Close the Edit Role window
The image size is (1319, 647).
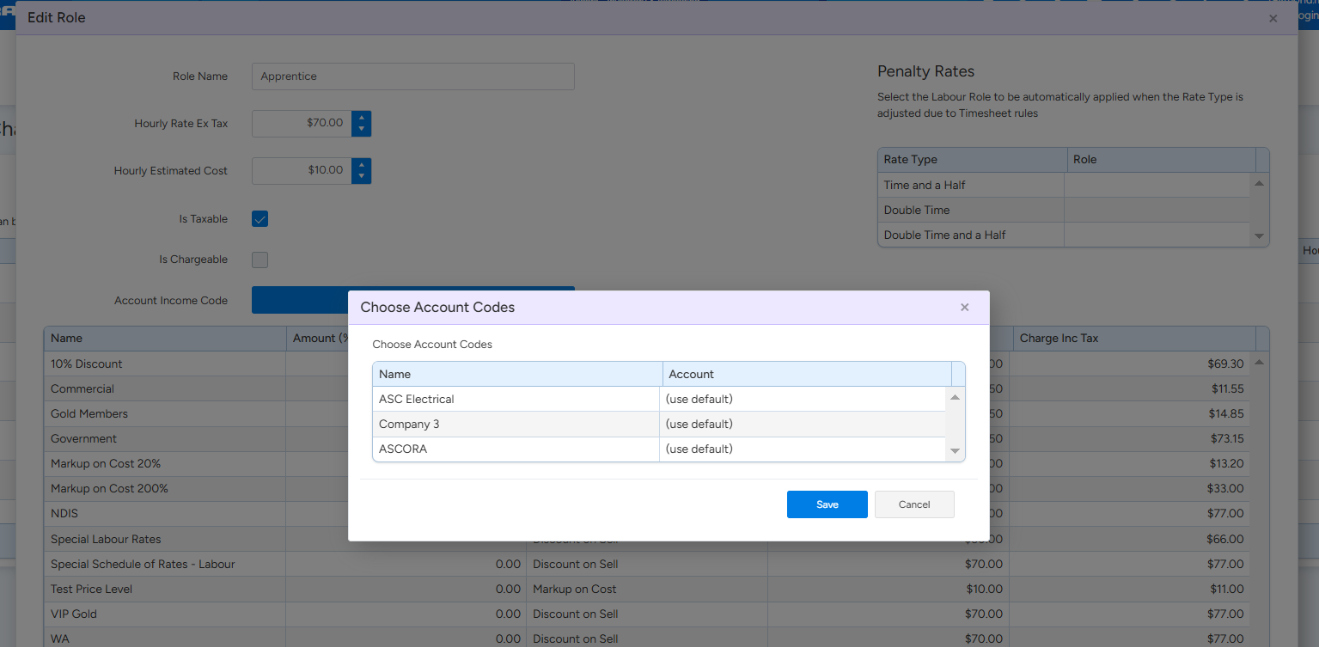tap(1272, 18)
